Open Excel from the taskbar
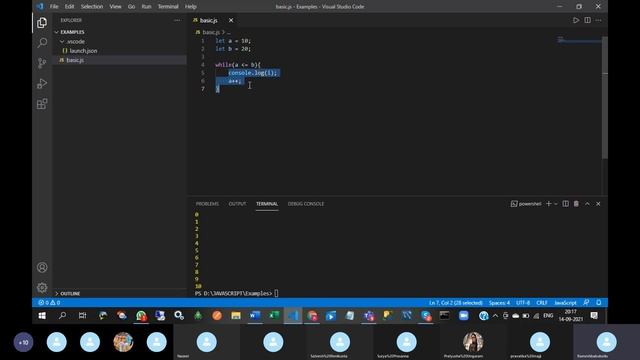The width and height of the screenshot is (640, 360). [273, 316]
